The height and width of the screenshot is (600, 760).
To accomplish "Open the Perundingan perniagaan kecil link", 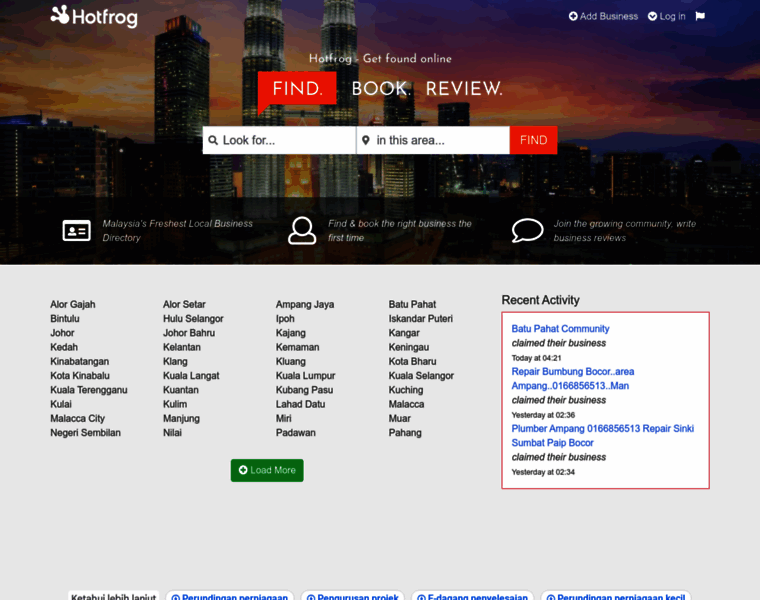I will (x=616, y=597).
